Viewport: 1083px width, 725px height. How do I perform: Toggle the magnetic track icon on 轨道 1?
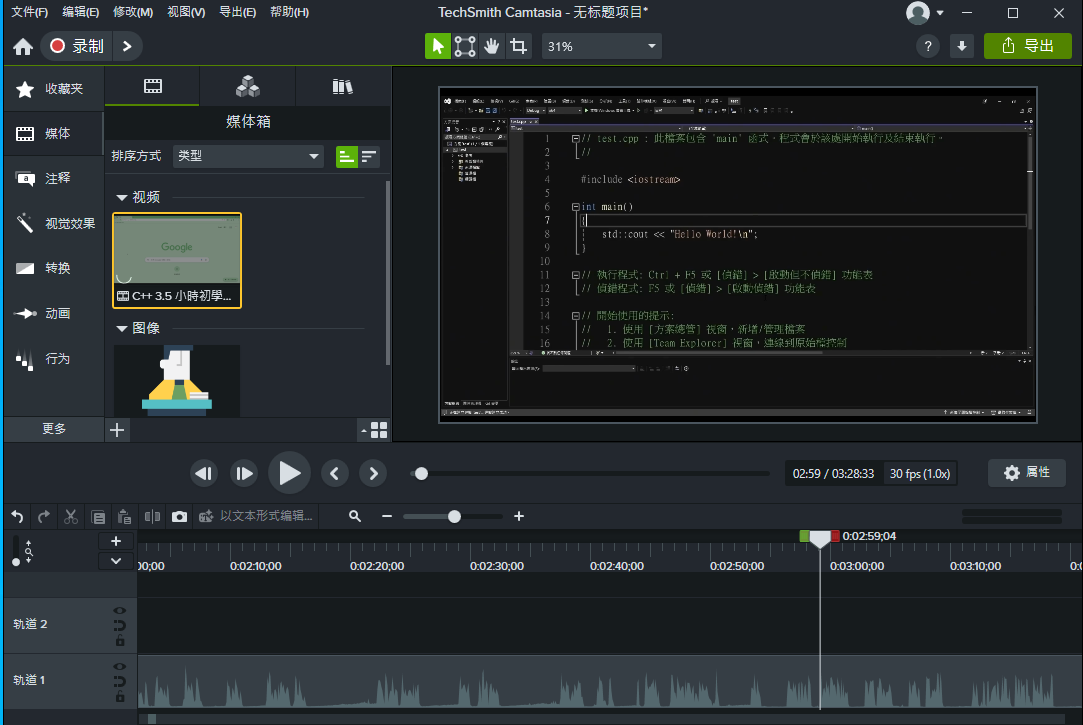[120, 681]
